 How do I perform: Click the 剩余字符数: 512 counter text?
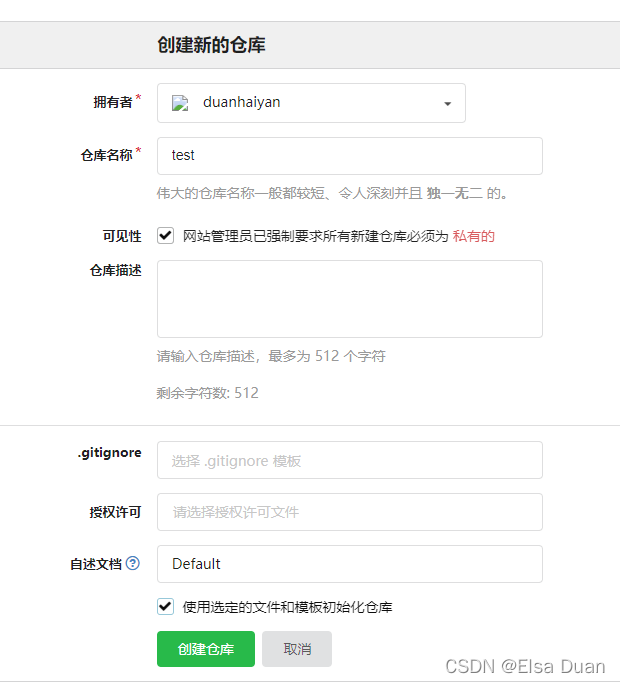coord(207,393)
